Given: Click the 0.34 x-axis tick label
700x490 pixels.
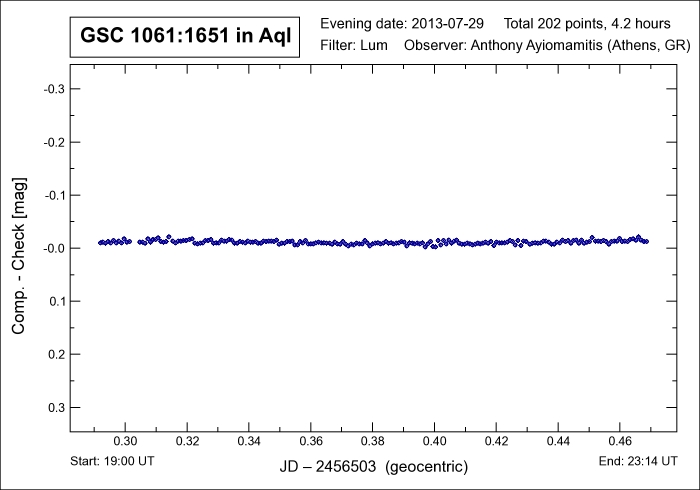Looking at the screenshot, I should [249, 440].
